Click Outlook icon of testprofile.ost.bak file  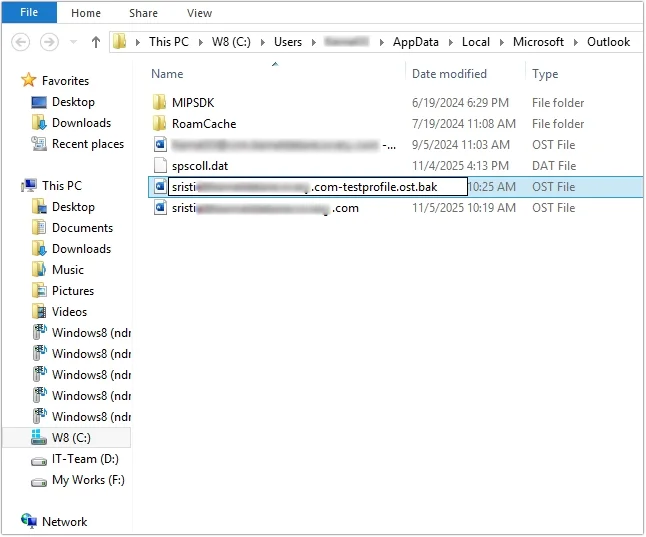pos(160,186)
